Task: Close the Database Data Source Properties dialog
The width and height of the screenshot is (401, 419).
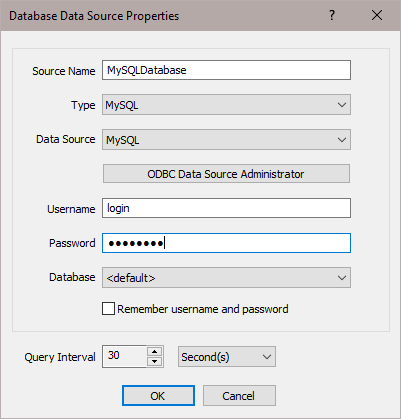Action: (377, 15)
